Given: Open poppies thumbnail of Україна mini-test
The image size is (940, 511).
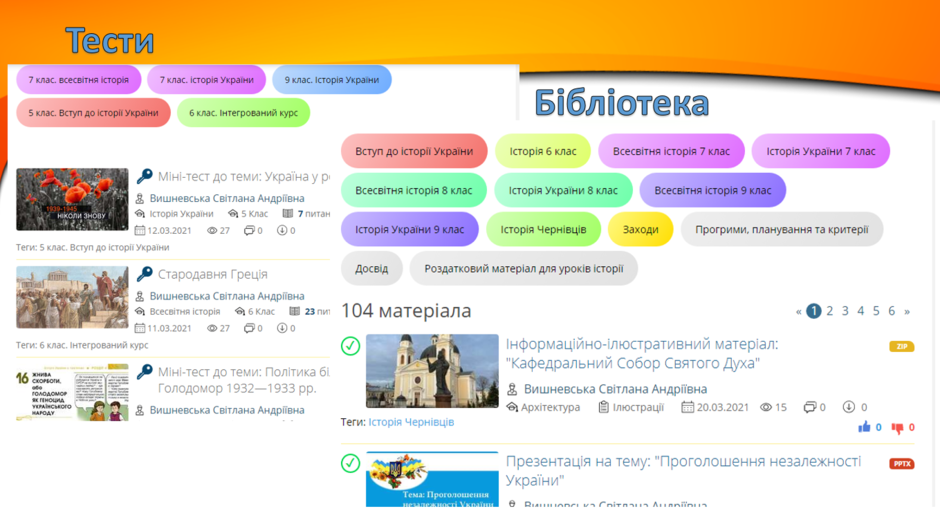Looking at the screenshot, I should [72, 199].
